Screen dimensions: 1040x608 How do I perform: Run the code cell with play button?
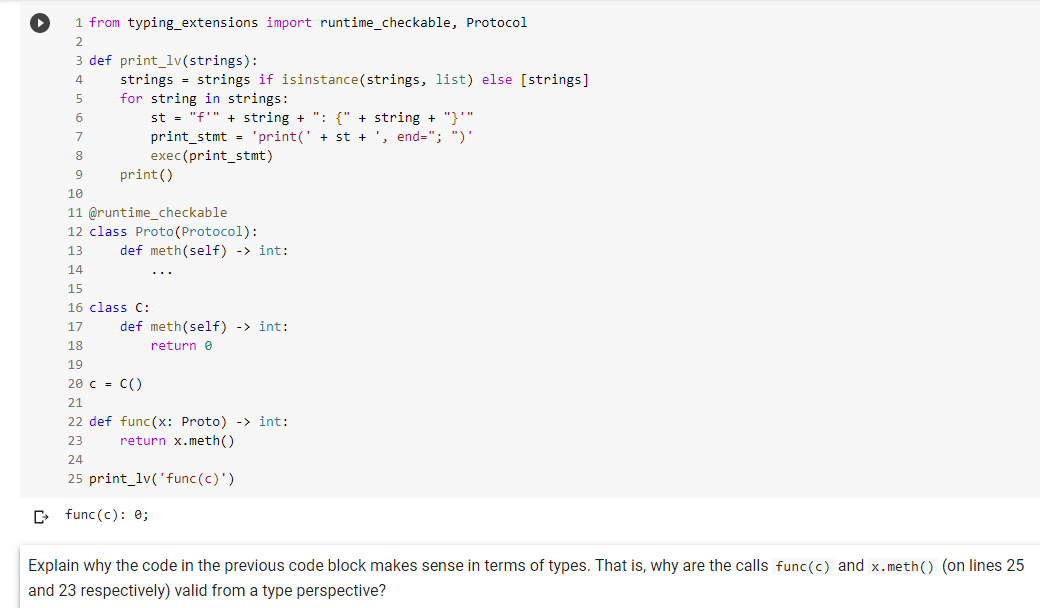pyautogui.click(x=41, y=23)
